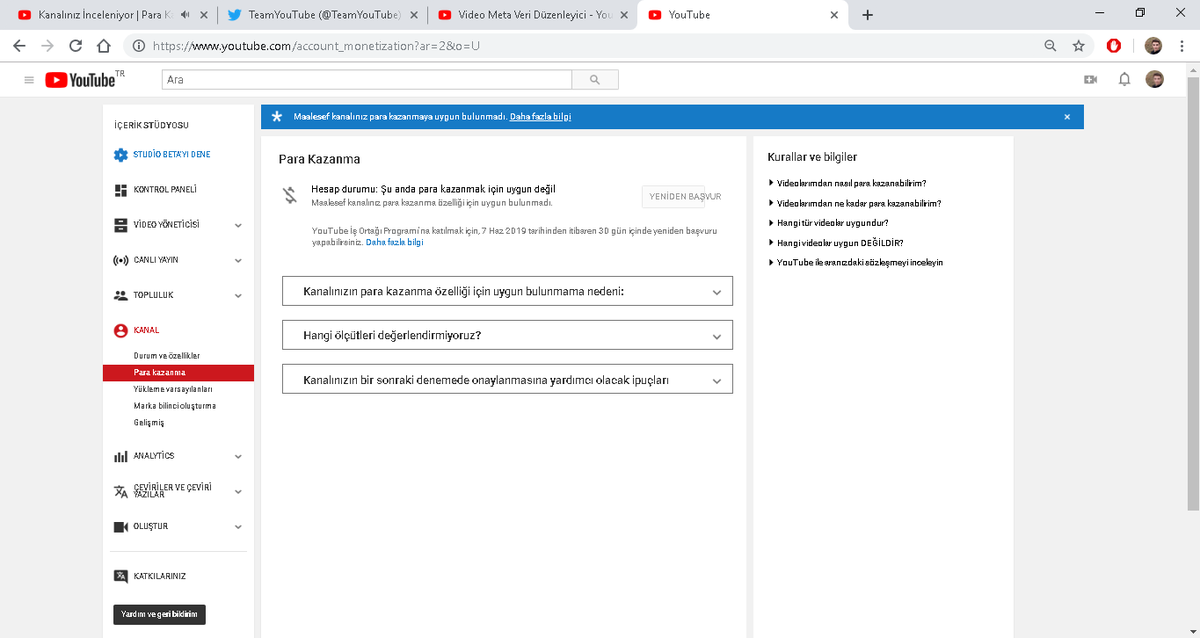Viewport: 1200px width, 638px height.
Task: Click the Oluştur camera icon
Action: point(121,527)
